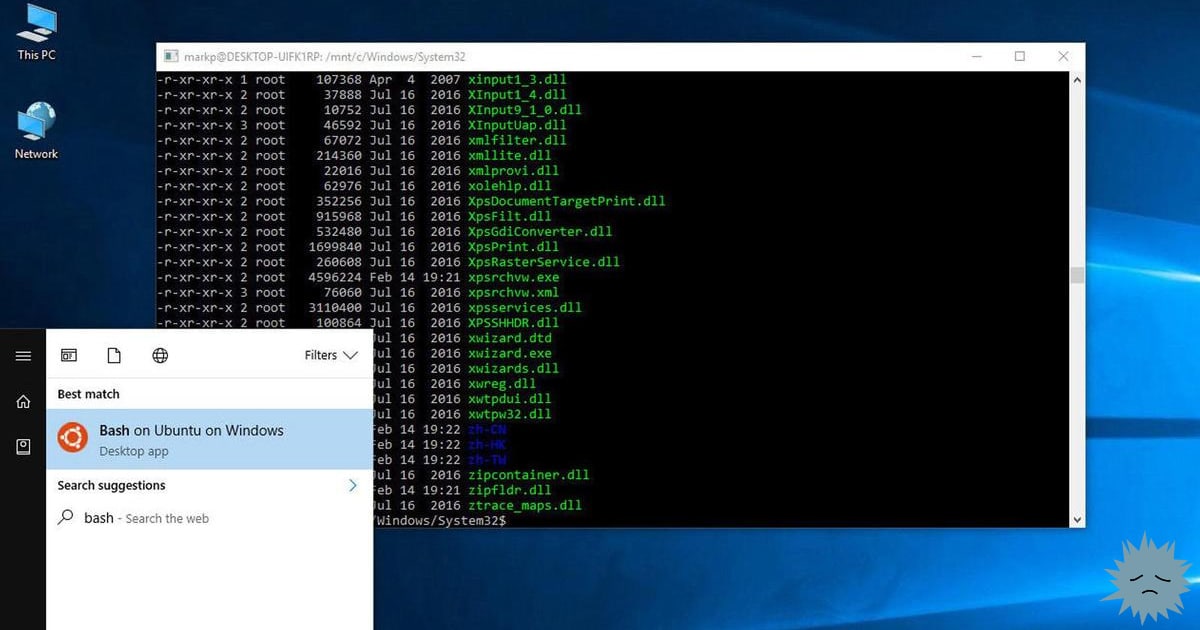Click the terminal scrollbar thumb

coord(1076,275)
